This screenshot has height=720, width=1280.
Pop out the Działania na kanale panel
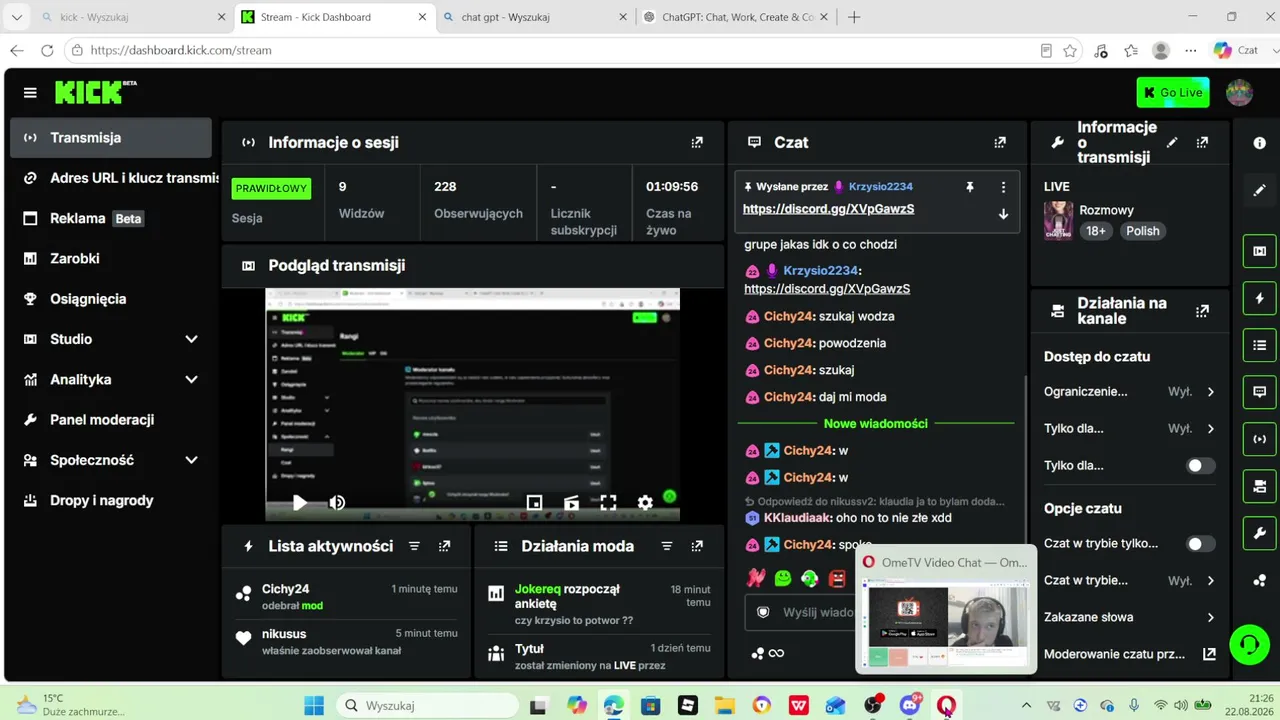tap(1202, 311)
